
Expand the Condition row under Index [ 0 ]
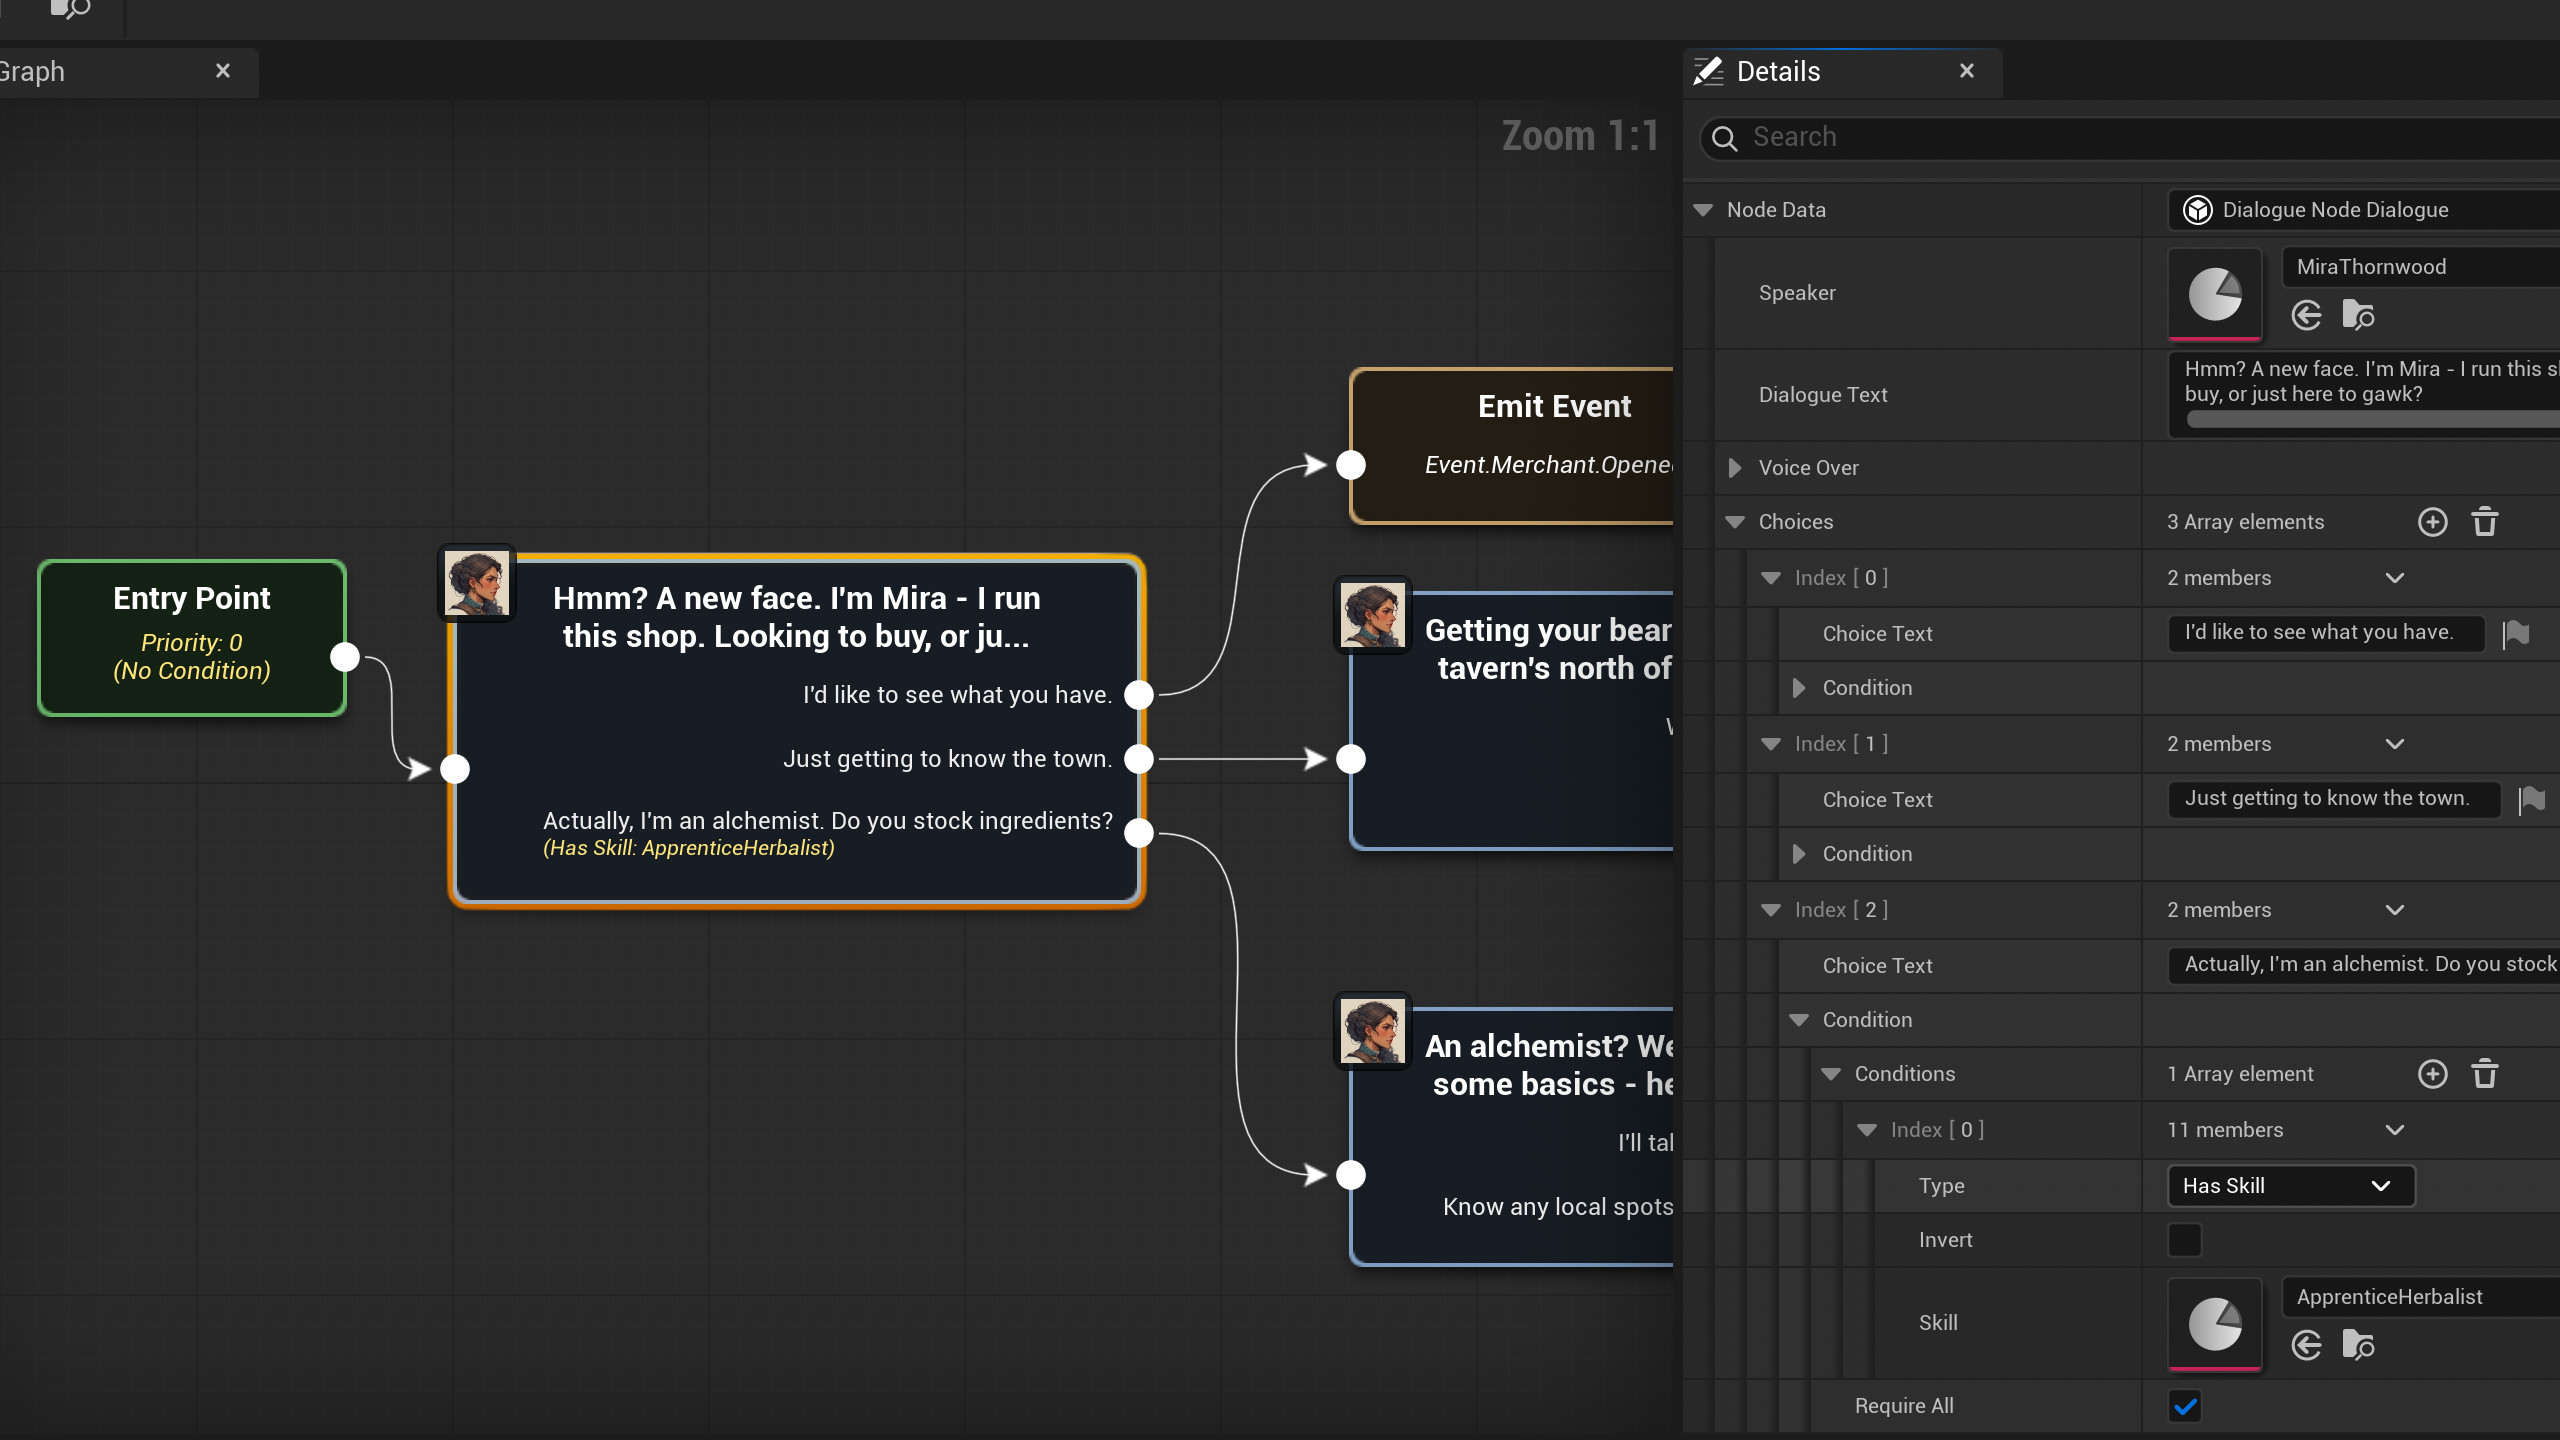click(x=1799, y=687)
